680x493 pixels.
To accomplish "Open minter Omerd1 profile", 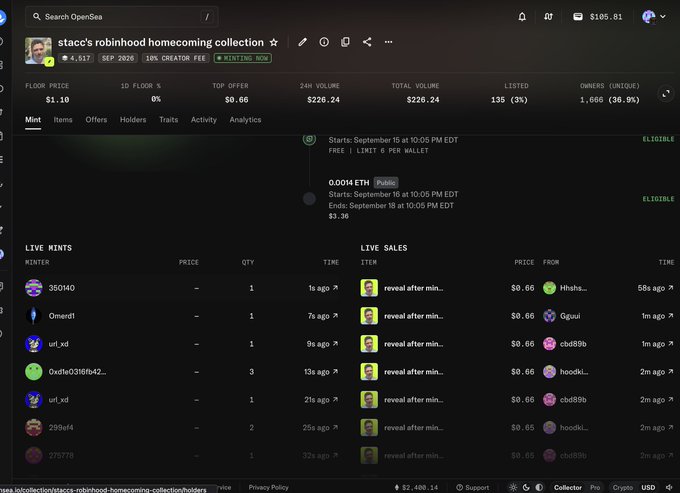I will point(62,316).
